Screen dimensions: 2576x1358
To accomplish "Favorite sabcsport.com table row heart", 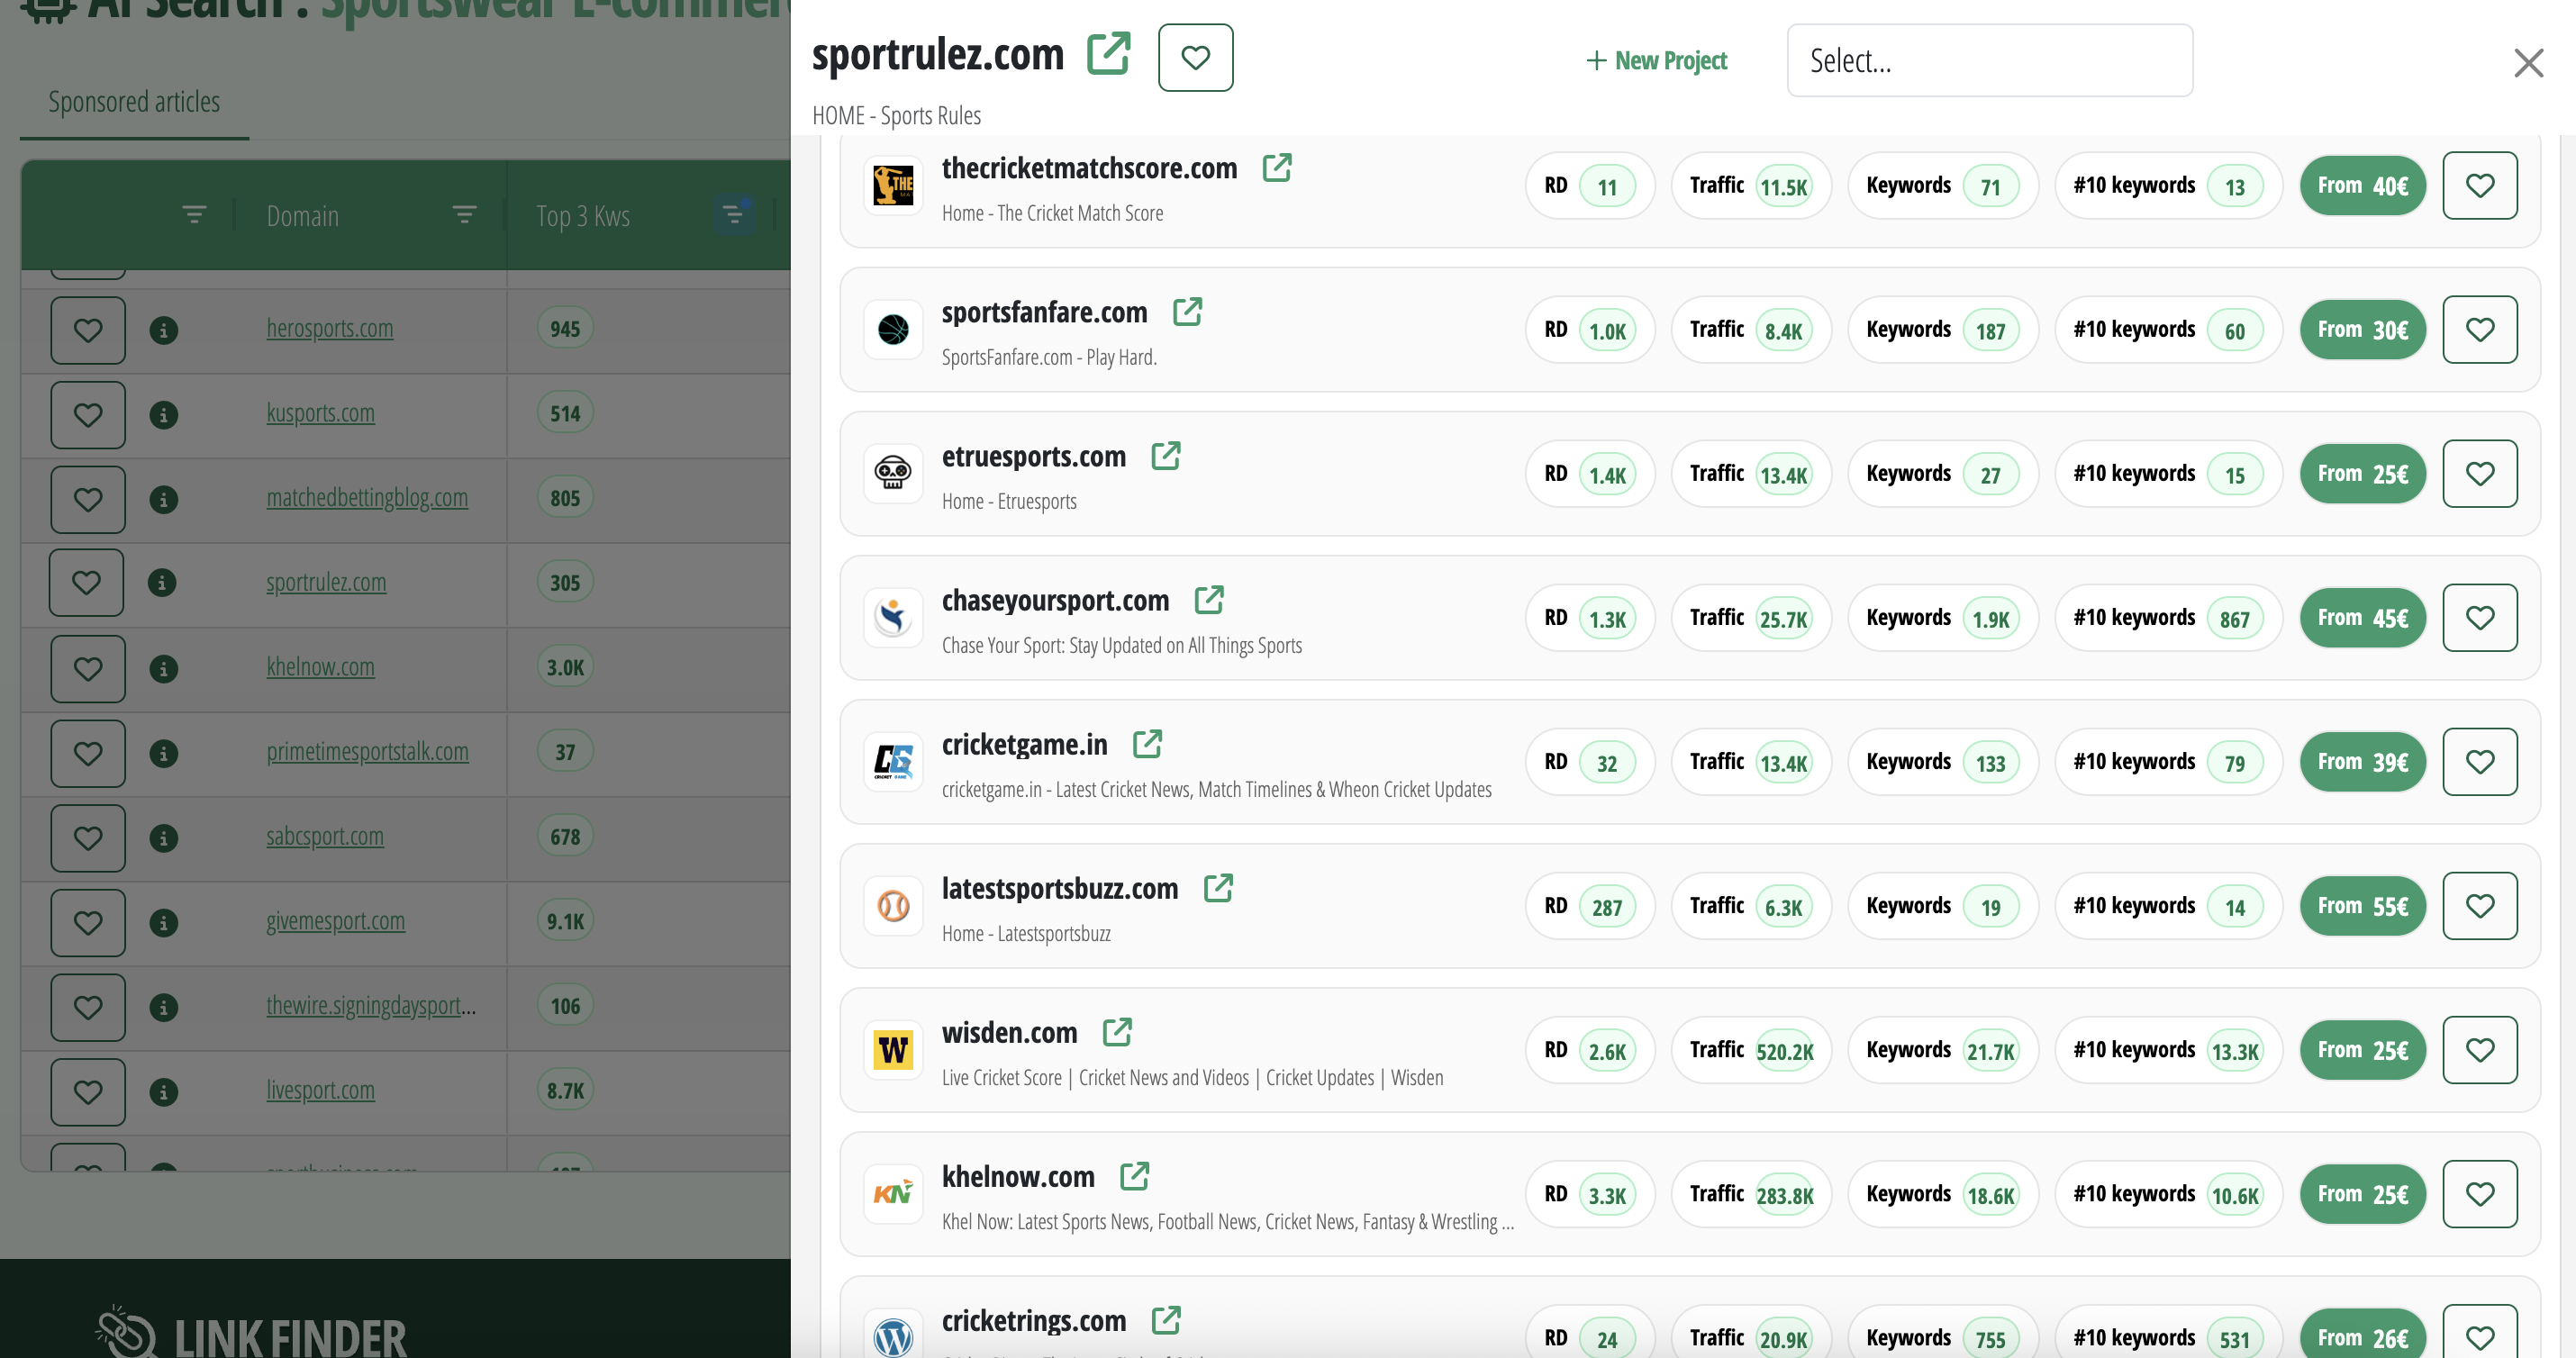I will (x=88, y=838).
